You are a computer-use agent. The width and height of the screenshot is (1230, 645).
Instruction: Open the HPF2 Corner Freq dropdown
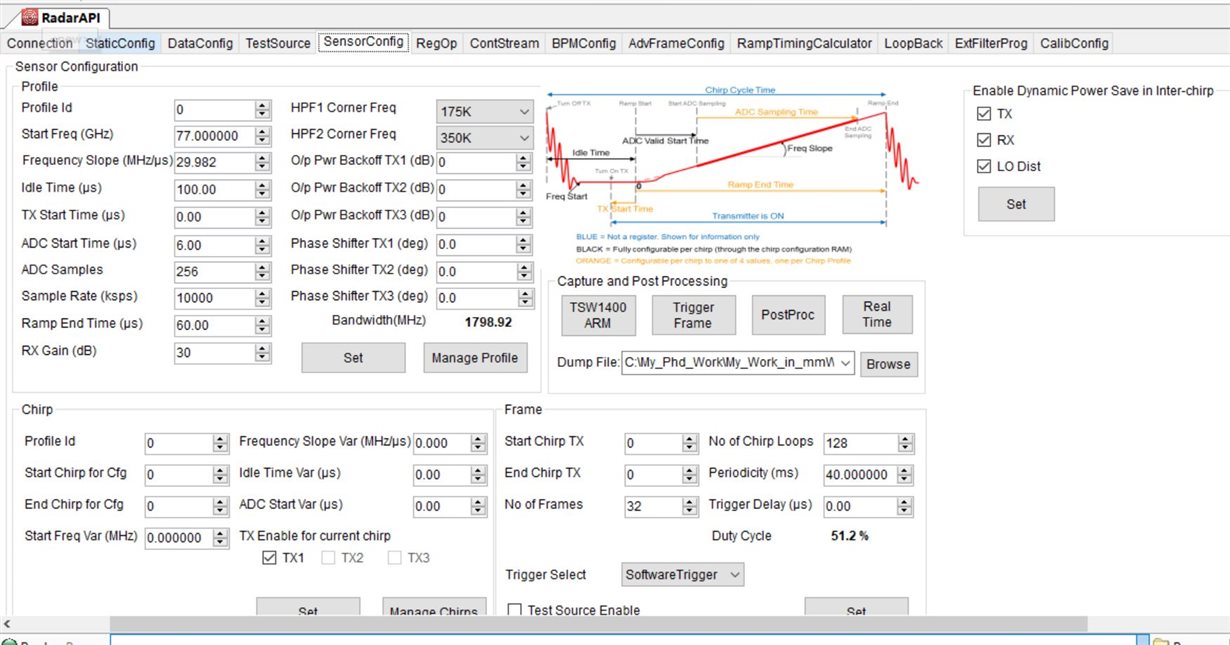(x=485, y=138)
